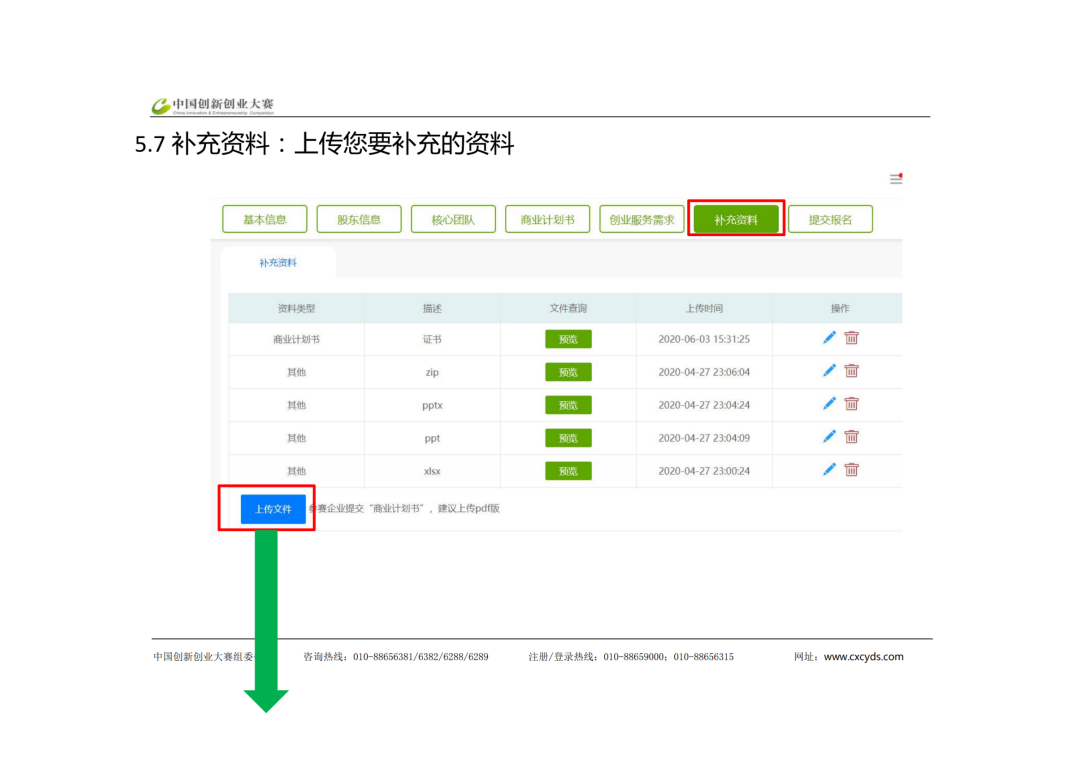Viewport: 1080px width, 764px height.
Task: Click the edit pencil for the 证书 row
Action: (829, 338)
